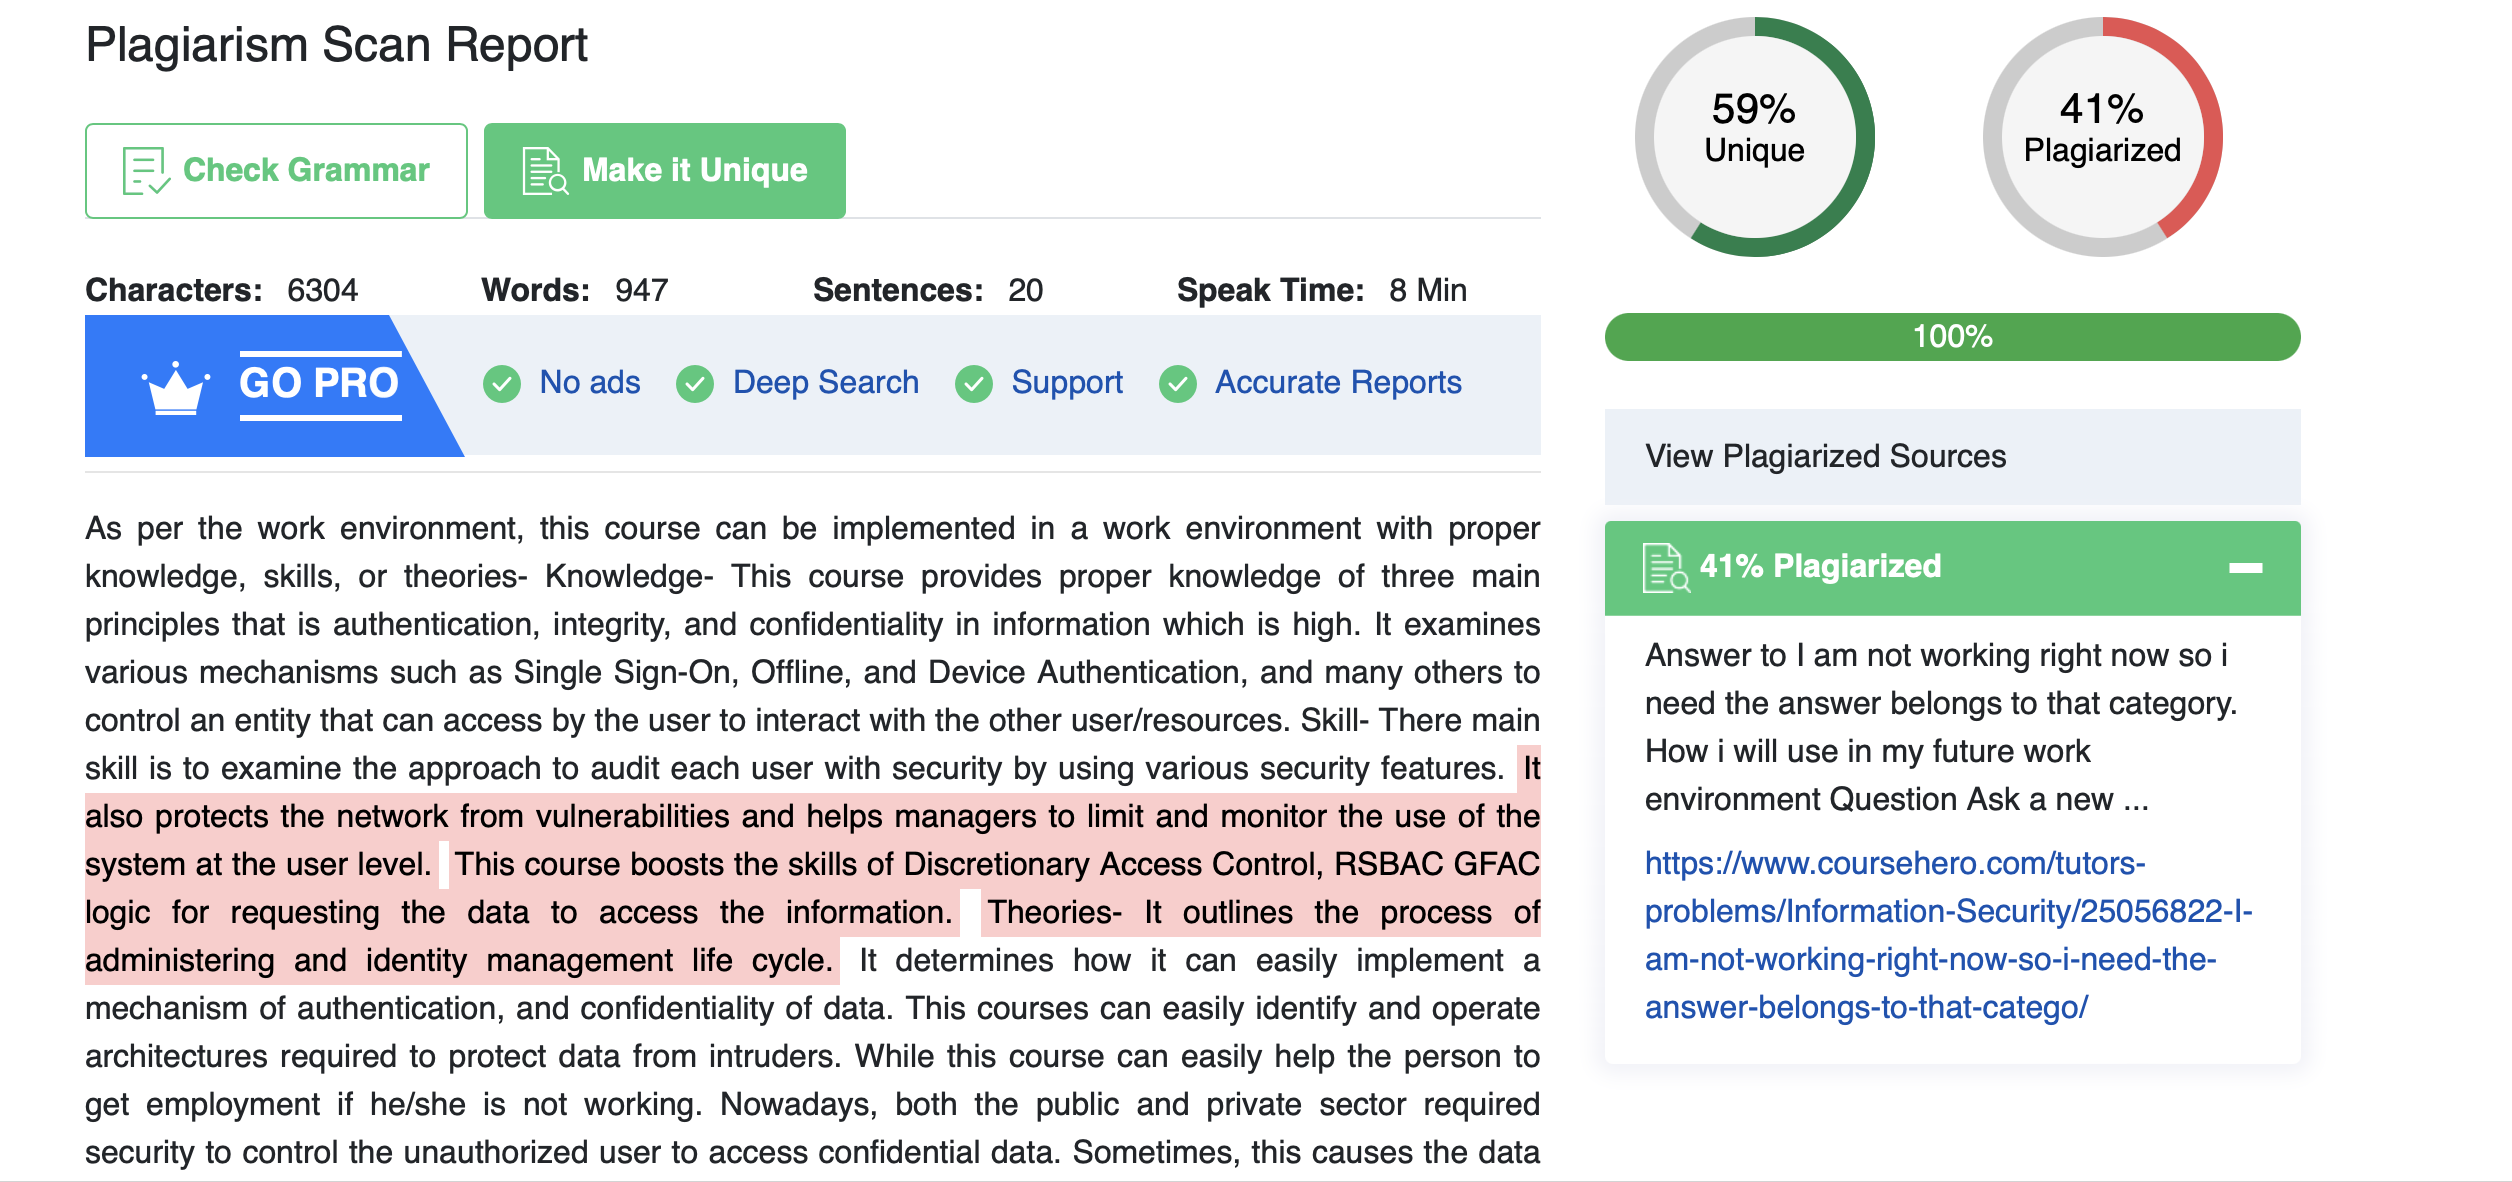Click the Make it Unique button
The height and width of the screenshot is (1182, 2512).
pos(664,171)
